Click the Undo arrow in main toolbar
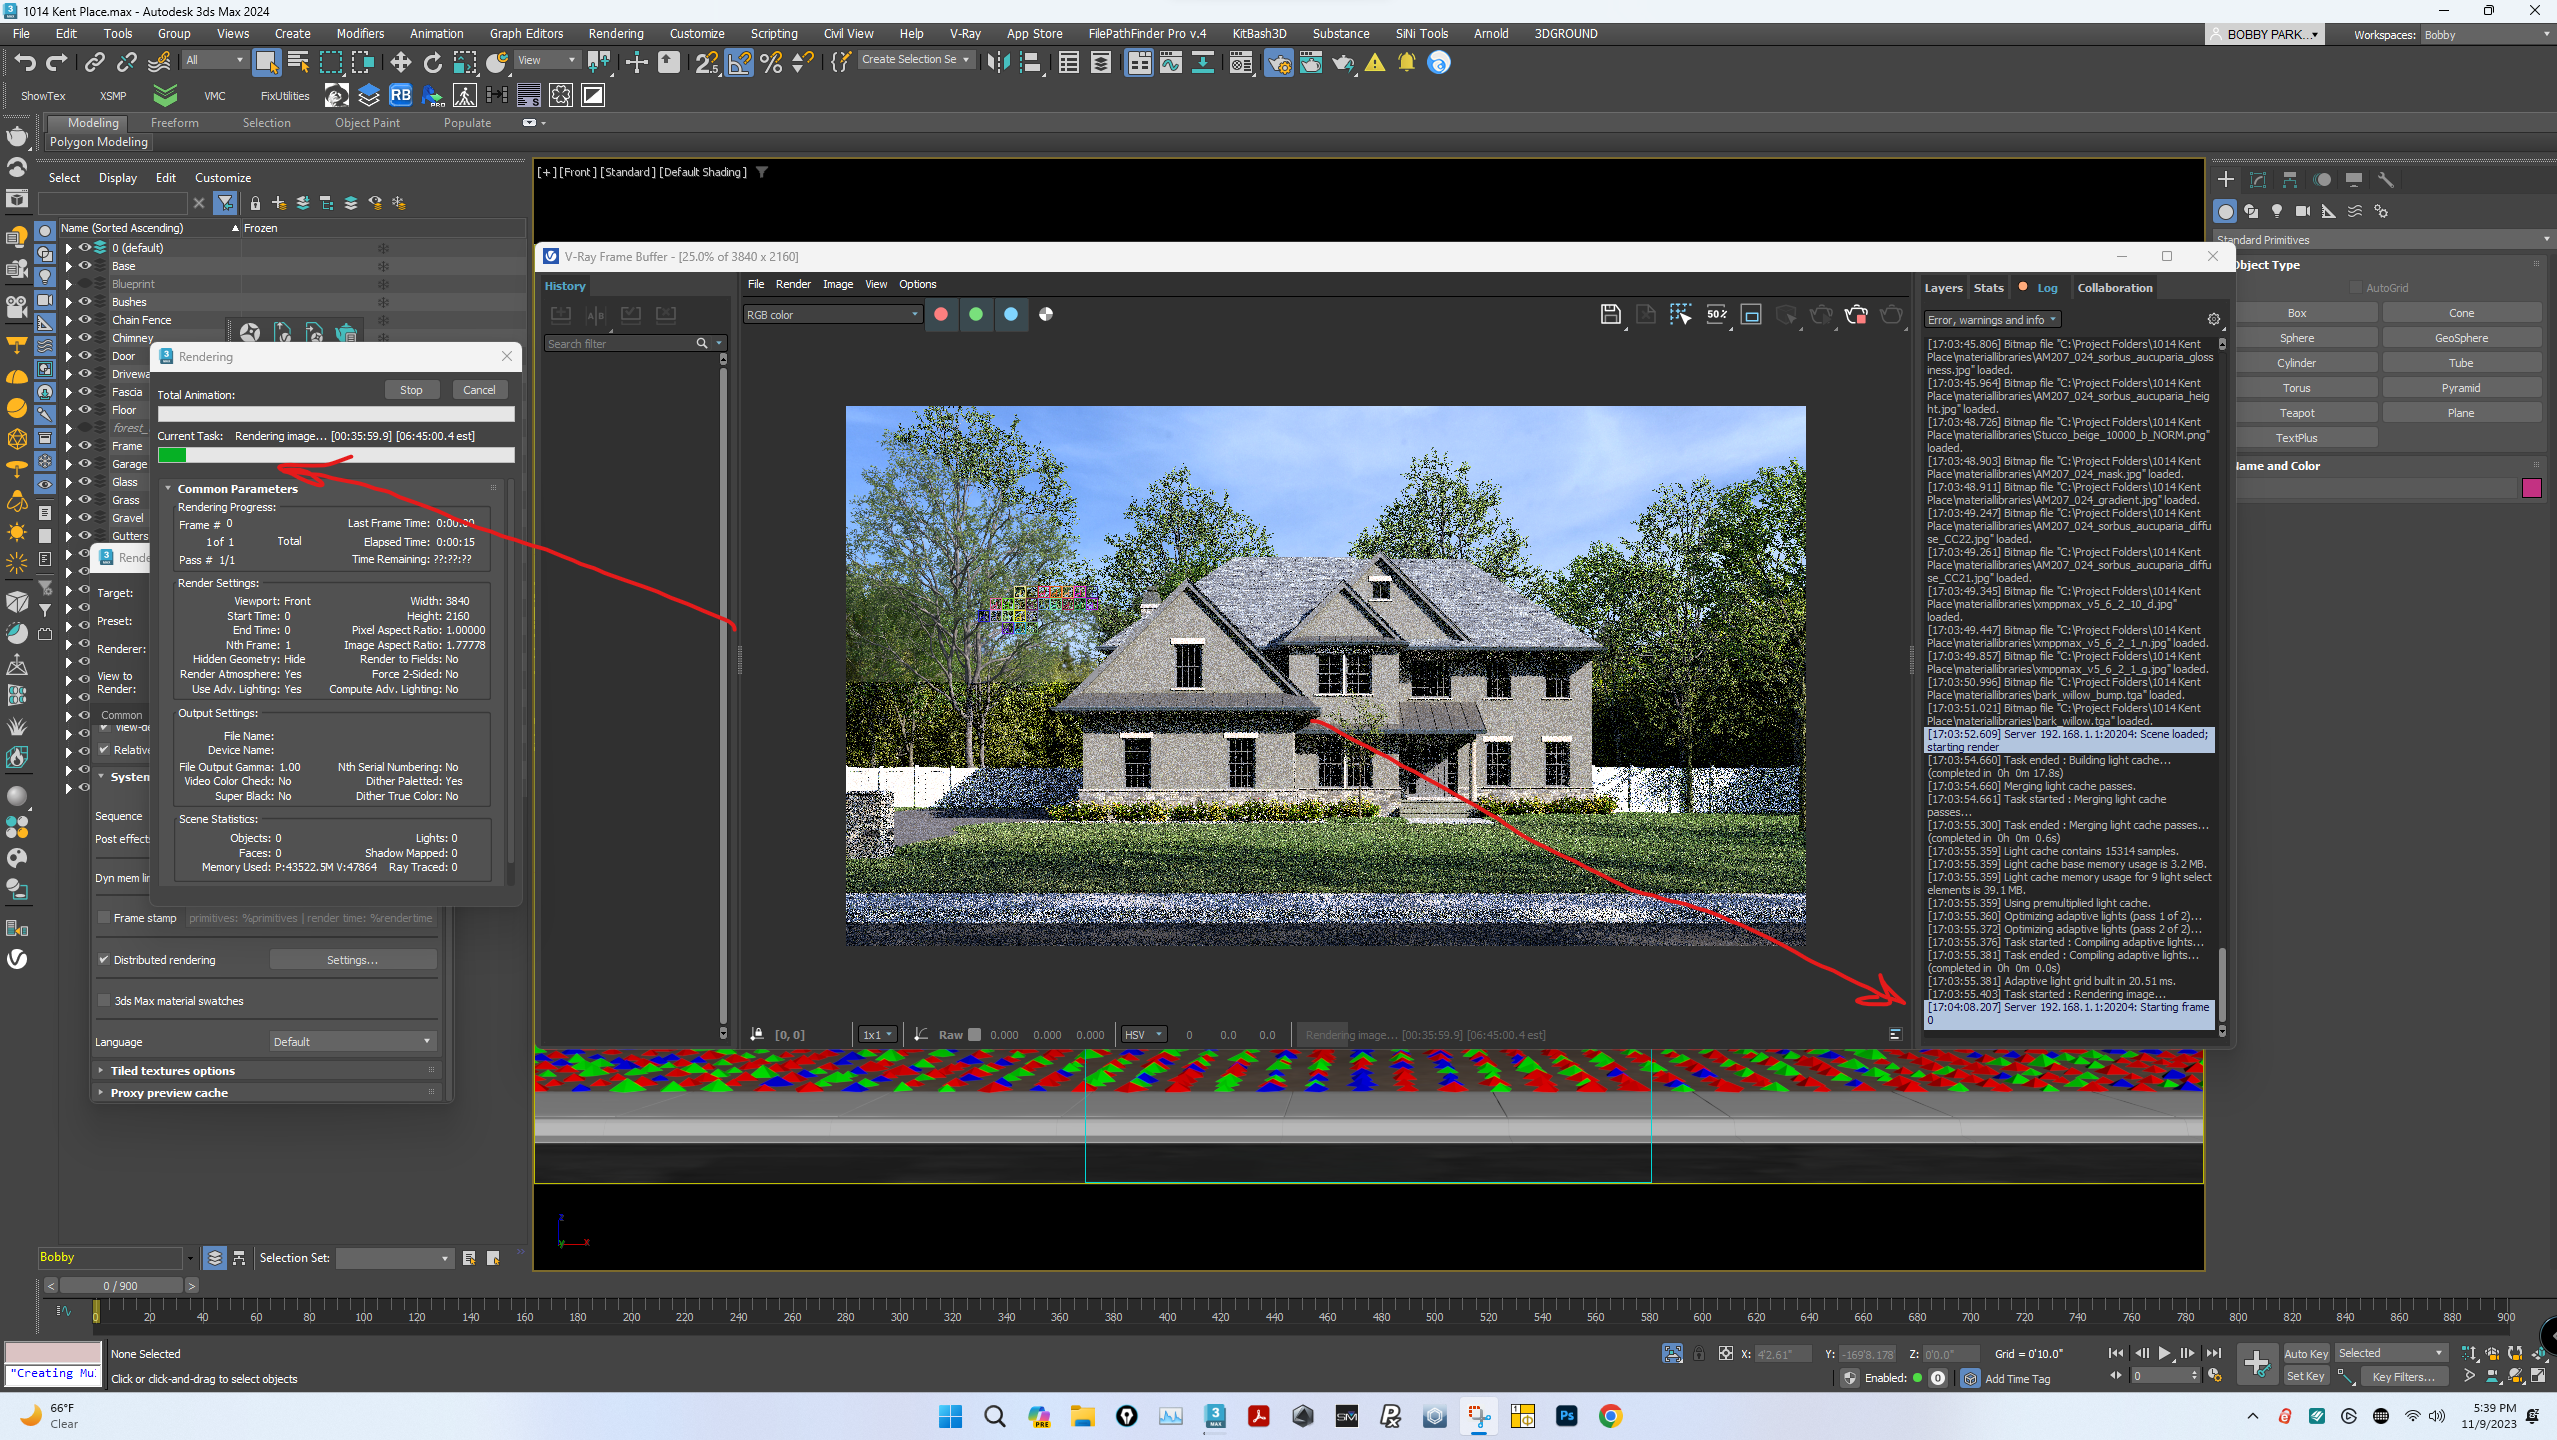 [x=25, y=63]
